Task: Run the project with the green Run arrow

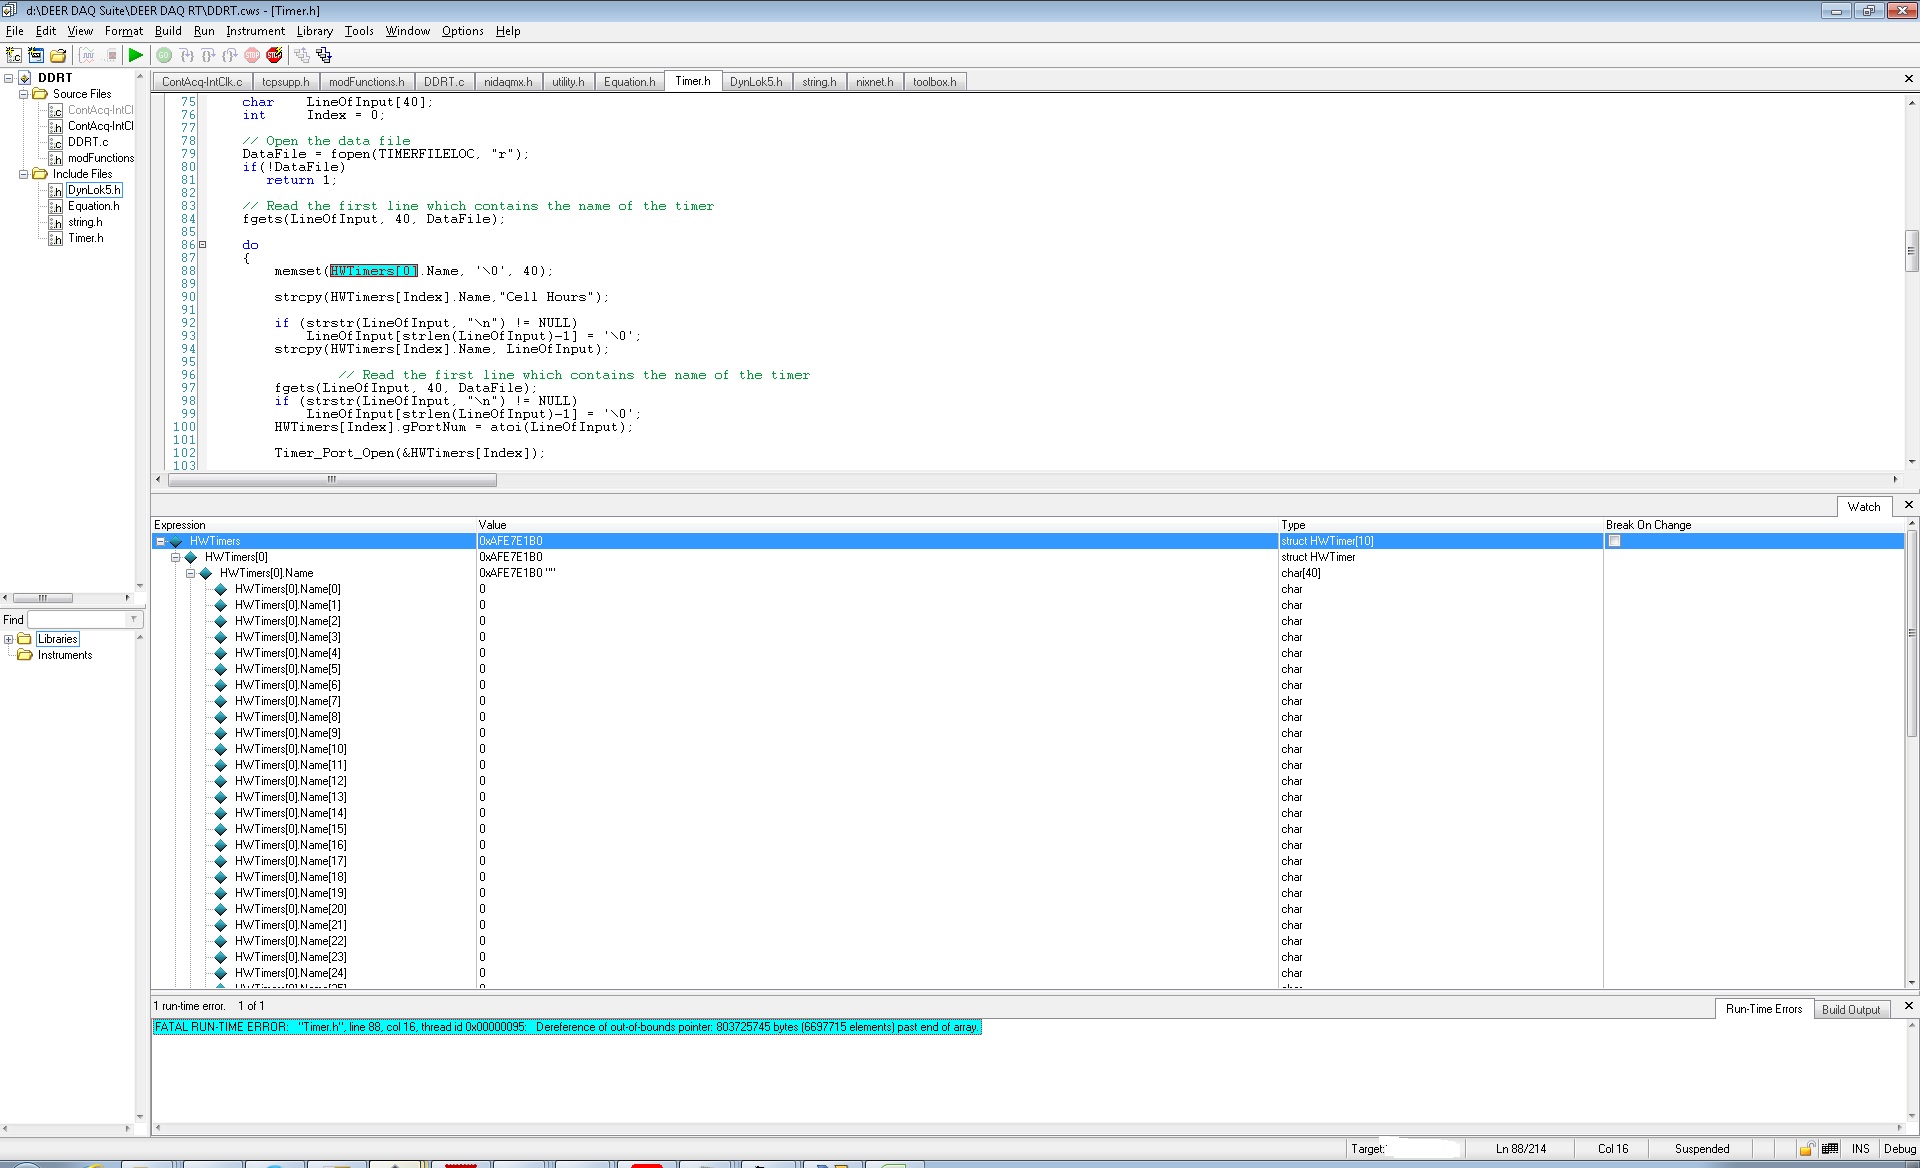Action: (x=136, y=55)
